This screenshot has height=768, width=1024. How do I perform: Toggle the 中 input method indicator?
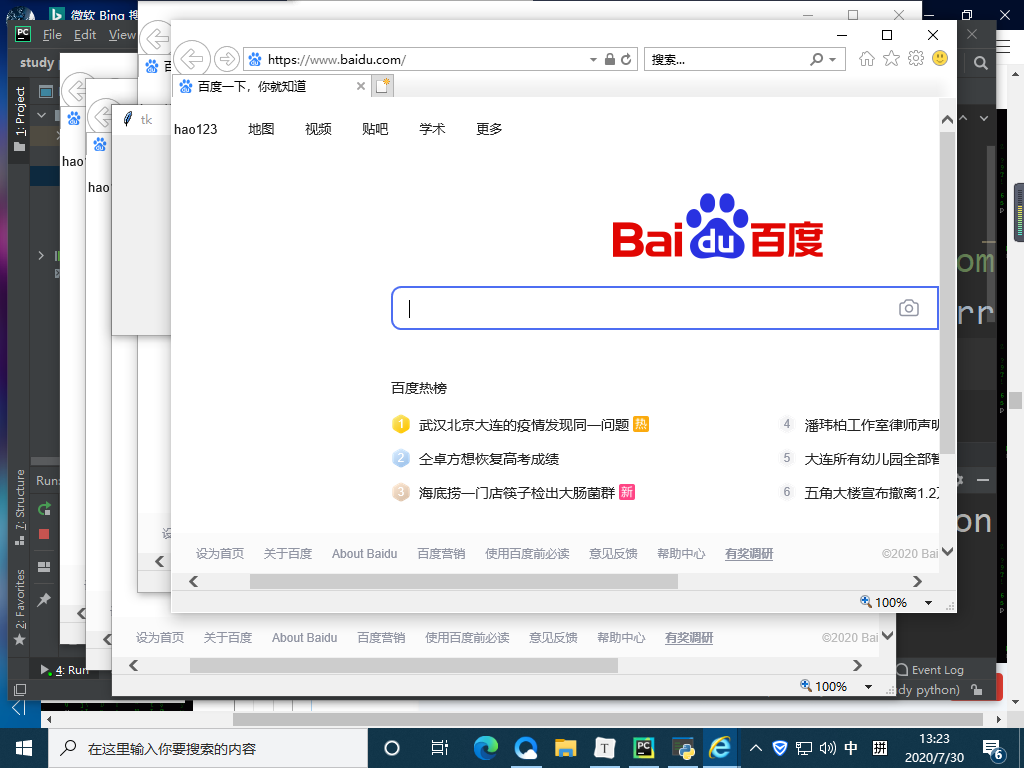(851, 748)
